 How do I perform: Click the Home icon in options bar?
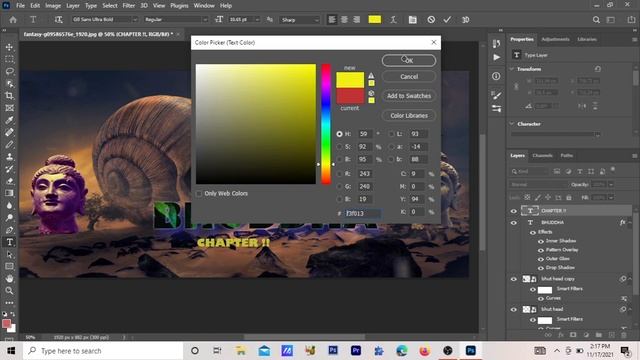point(13,20)
